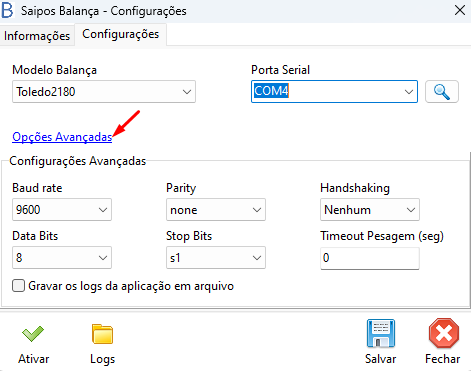Click the magnifier search serial port icon
471x371 pixels.
tap(442, 92)
